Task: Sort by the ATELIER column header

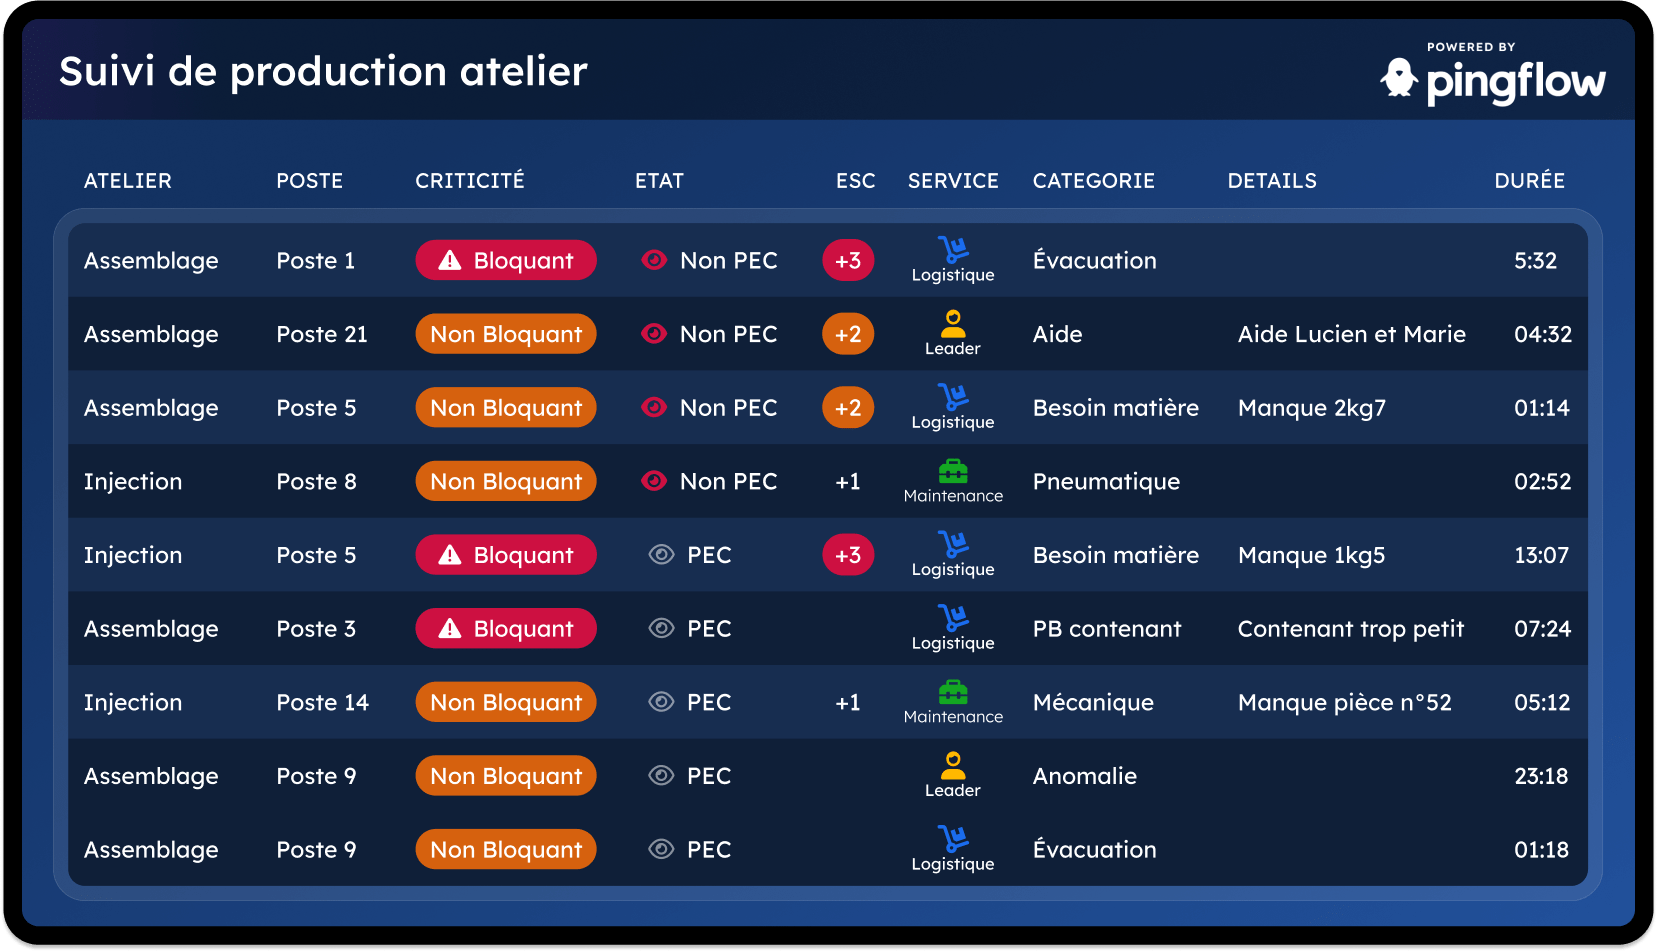Action: click(x=128, y=181)
